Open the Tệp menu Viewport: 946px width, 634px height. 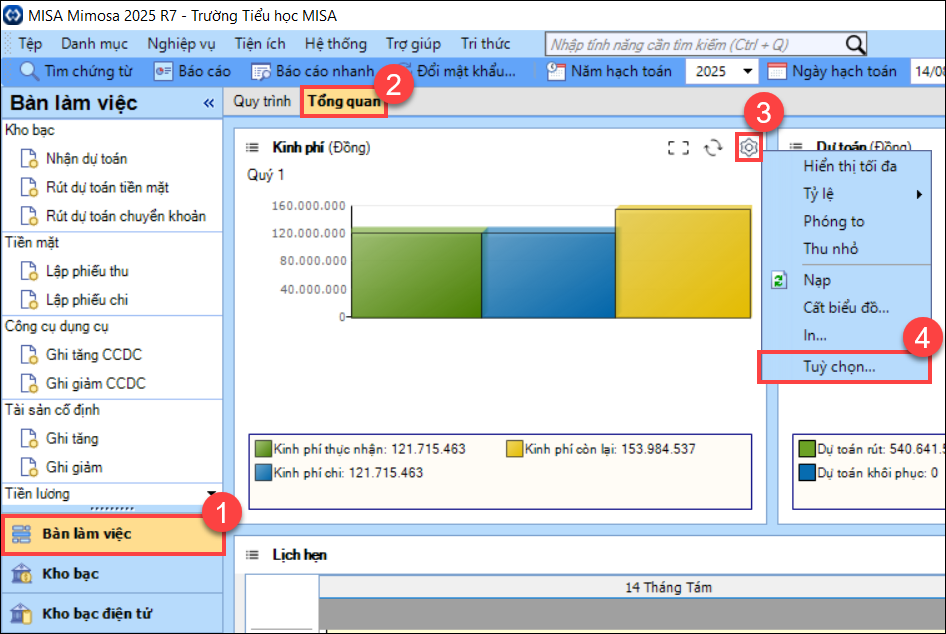tap(30, 44)
